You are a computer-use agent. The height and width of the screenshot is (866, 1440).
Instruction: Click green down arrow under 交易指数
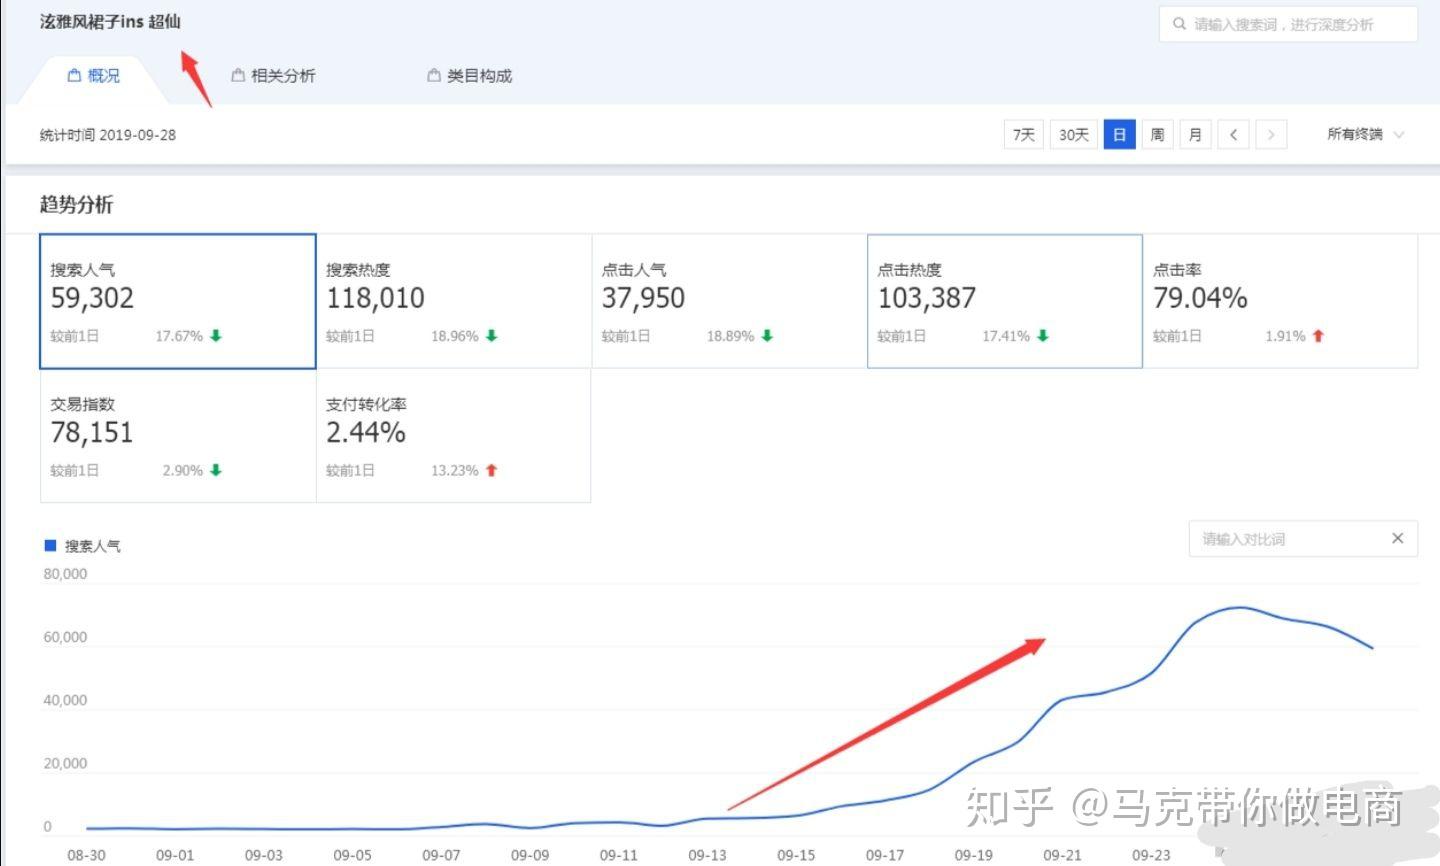coord(216,470)
